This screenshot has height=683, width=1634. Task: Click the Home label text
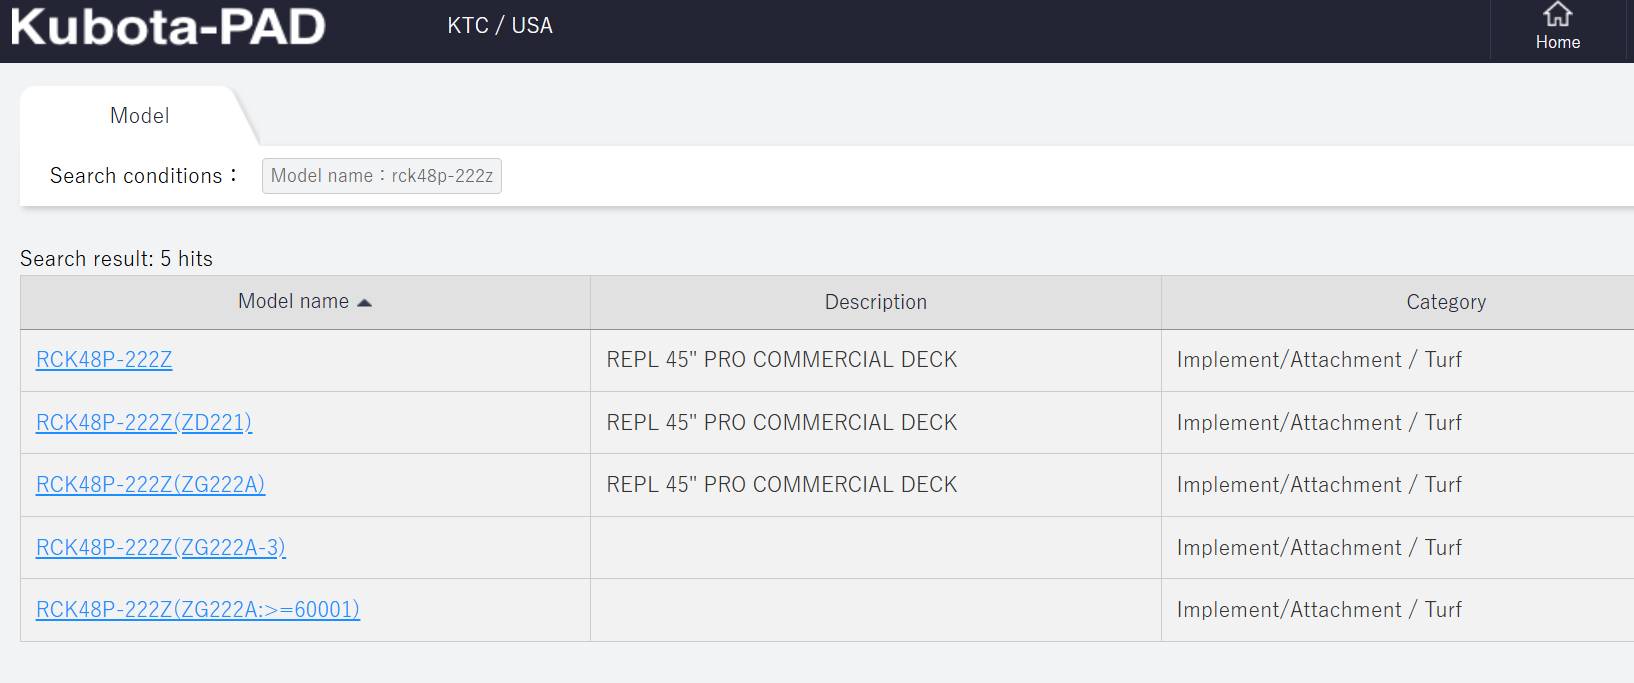click(1558, 42)
